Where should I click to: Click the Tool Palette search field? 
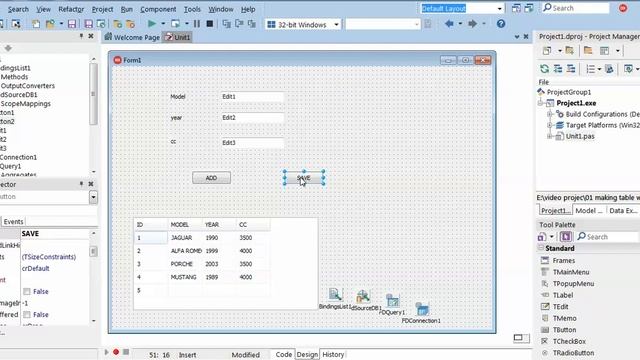click(x=607, y=237)
